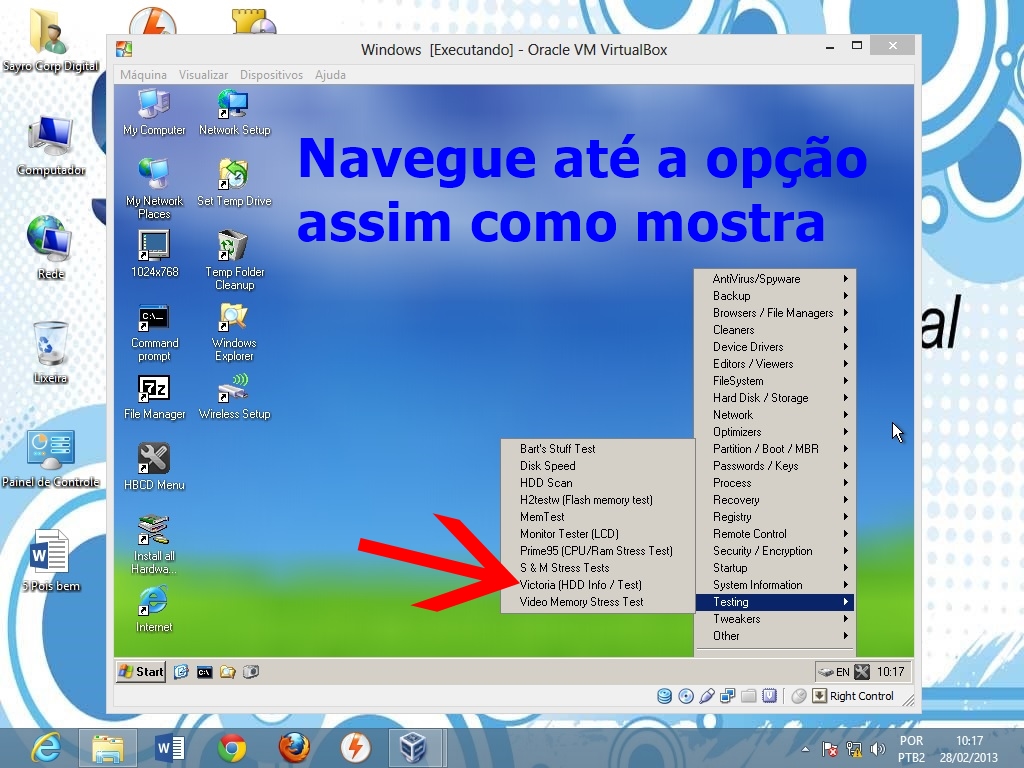Click the VirtualBox network status icon
The height and width of the screenshot is (768, 1024).
click(728, 696)
